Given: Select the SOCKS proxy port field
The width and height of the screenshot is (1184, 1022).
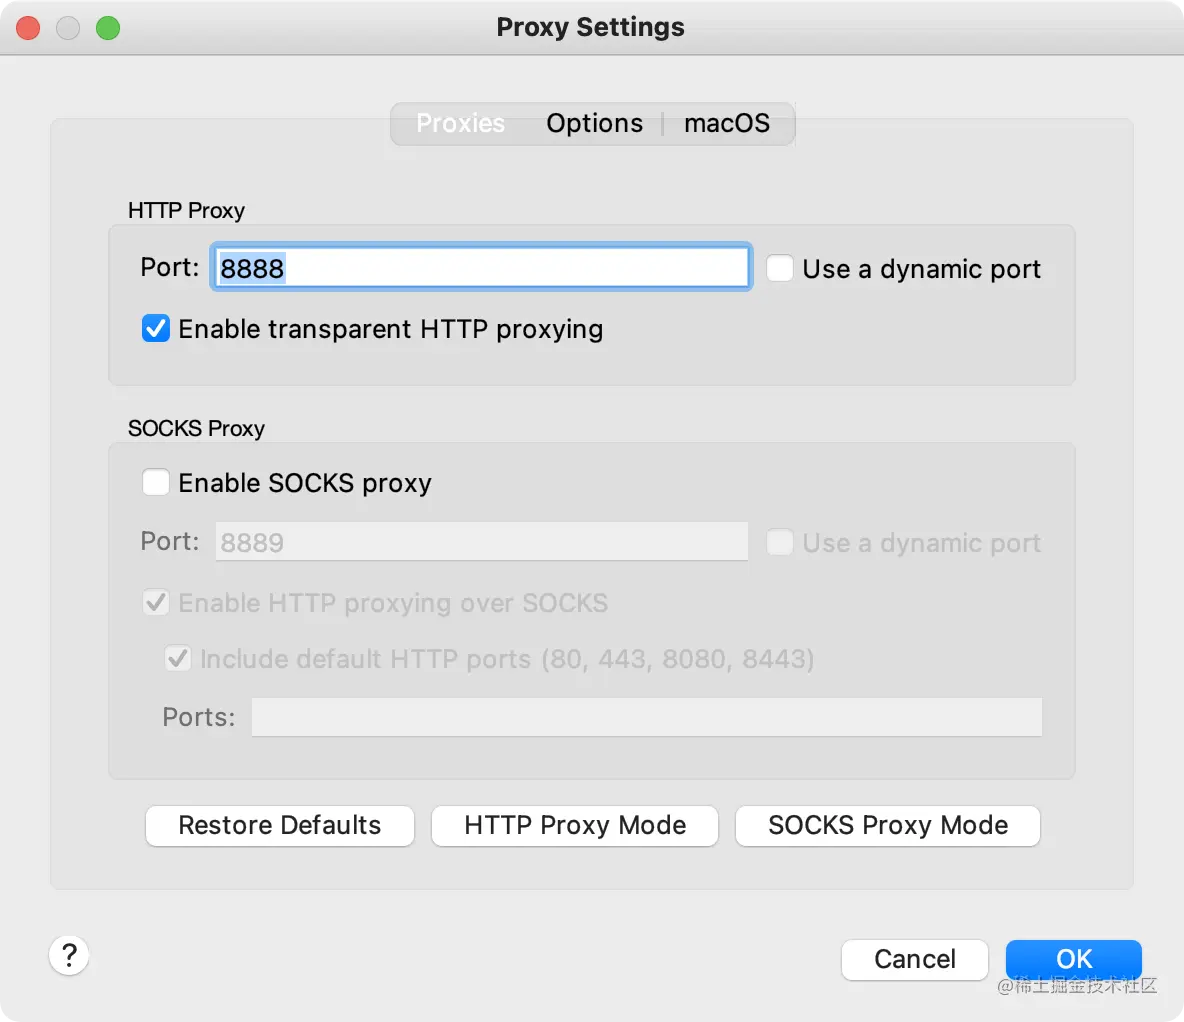Looking at the screenshot, I should pos(480,541).
